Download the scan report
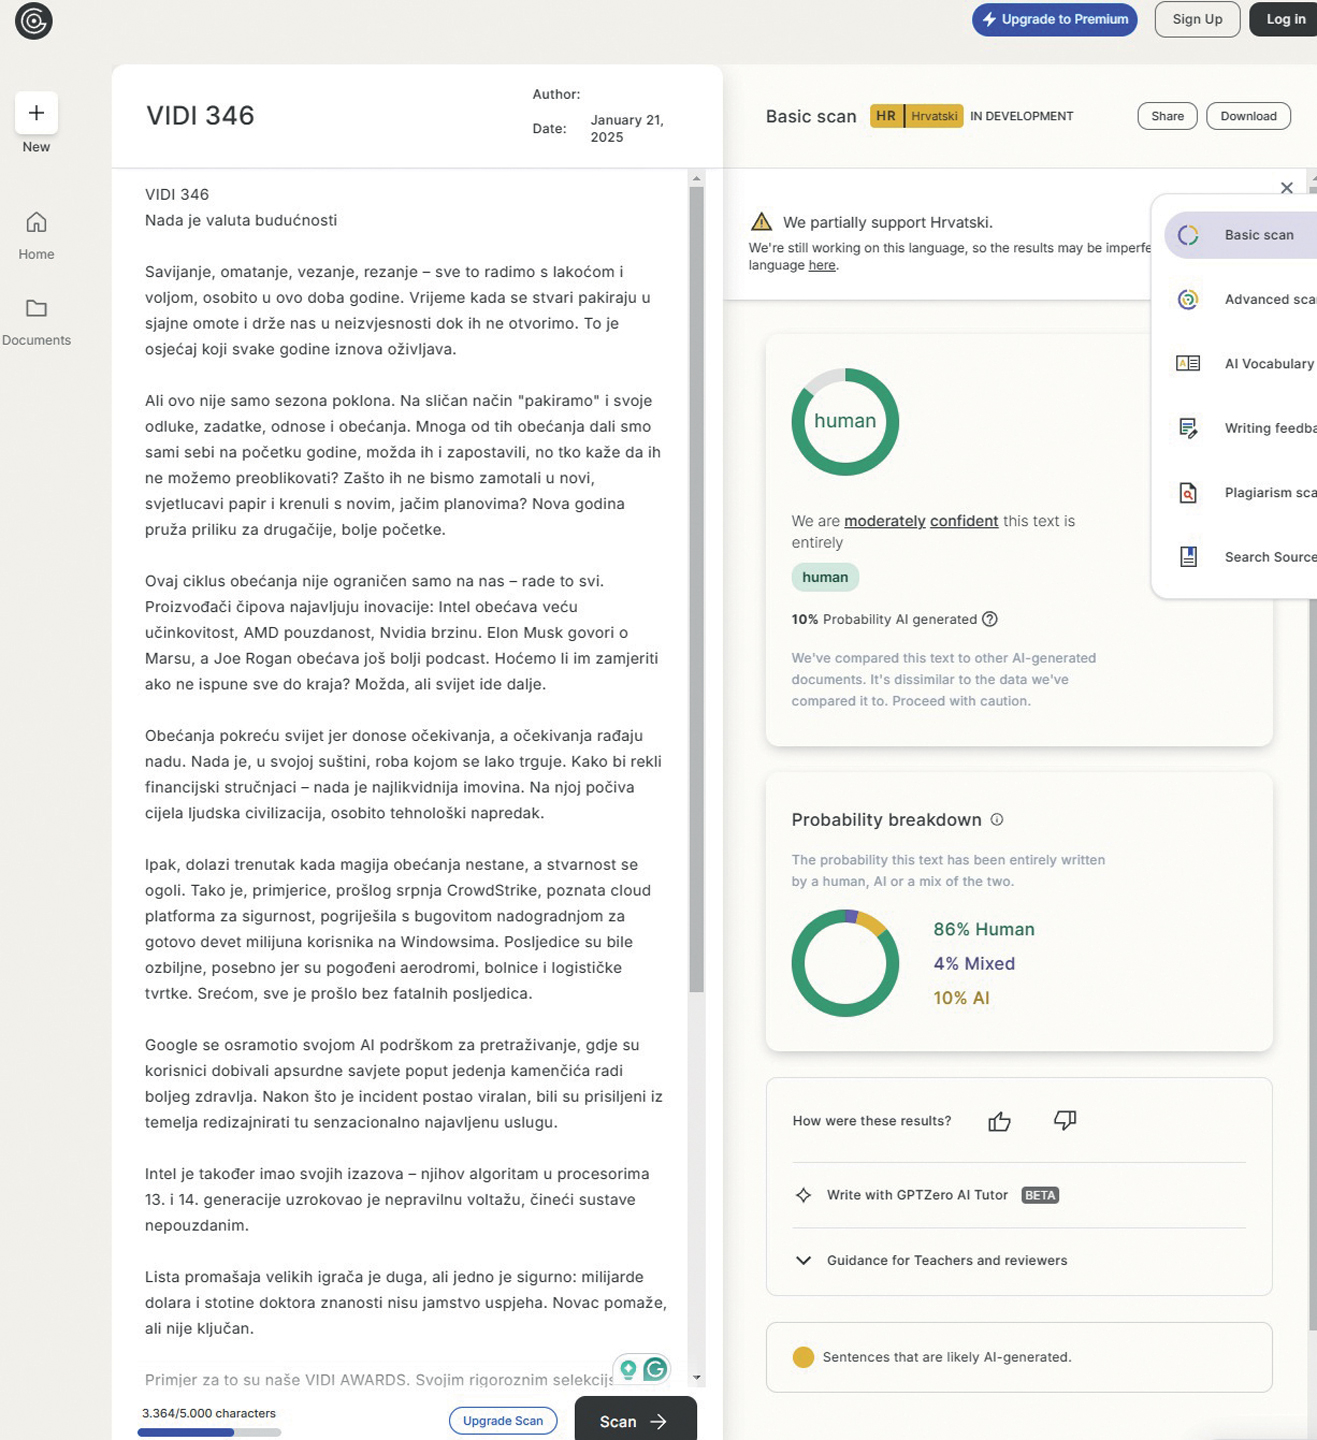The image size is (1317, 1440). click(x=1248, y=116)
